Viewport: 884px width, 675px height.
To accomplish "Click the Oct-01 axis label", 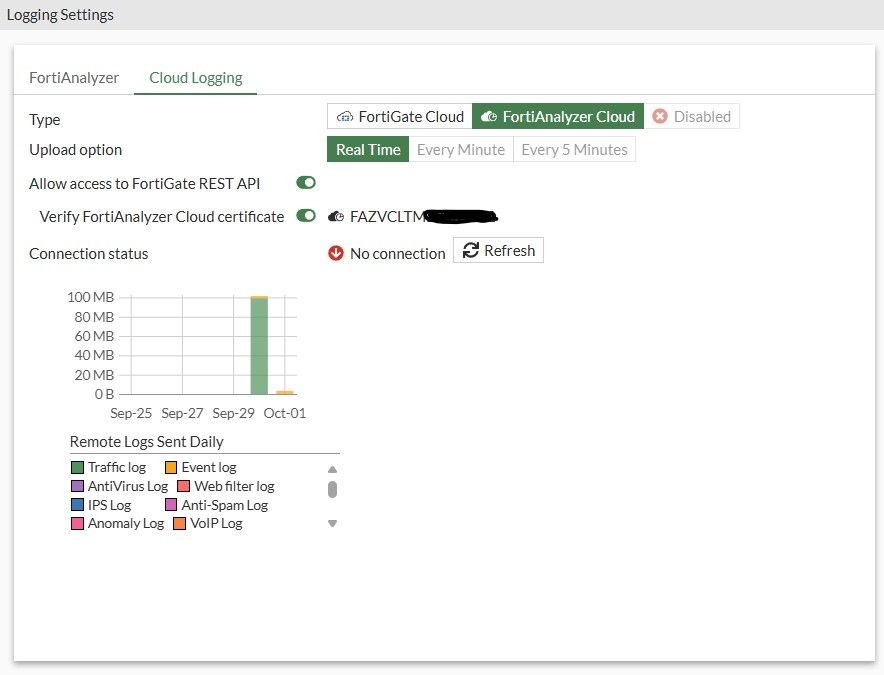I will pos(285,413).
